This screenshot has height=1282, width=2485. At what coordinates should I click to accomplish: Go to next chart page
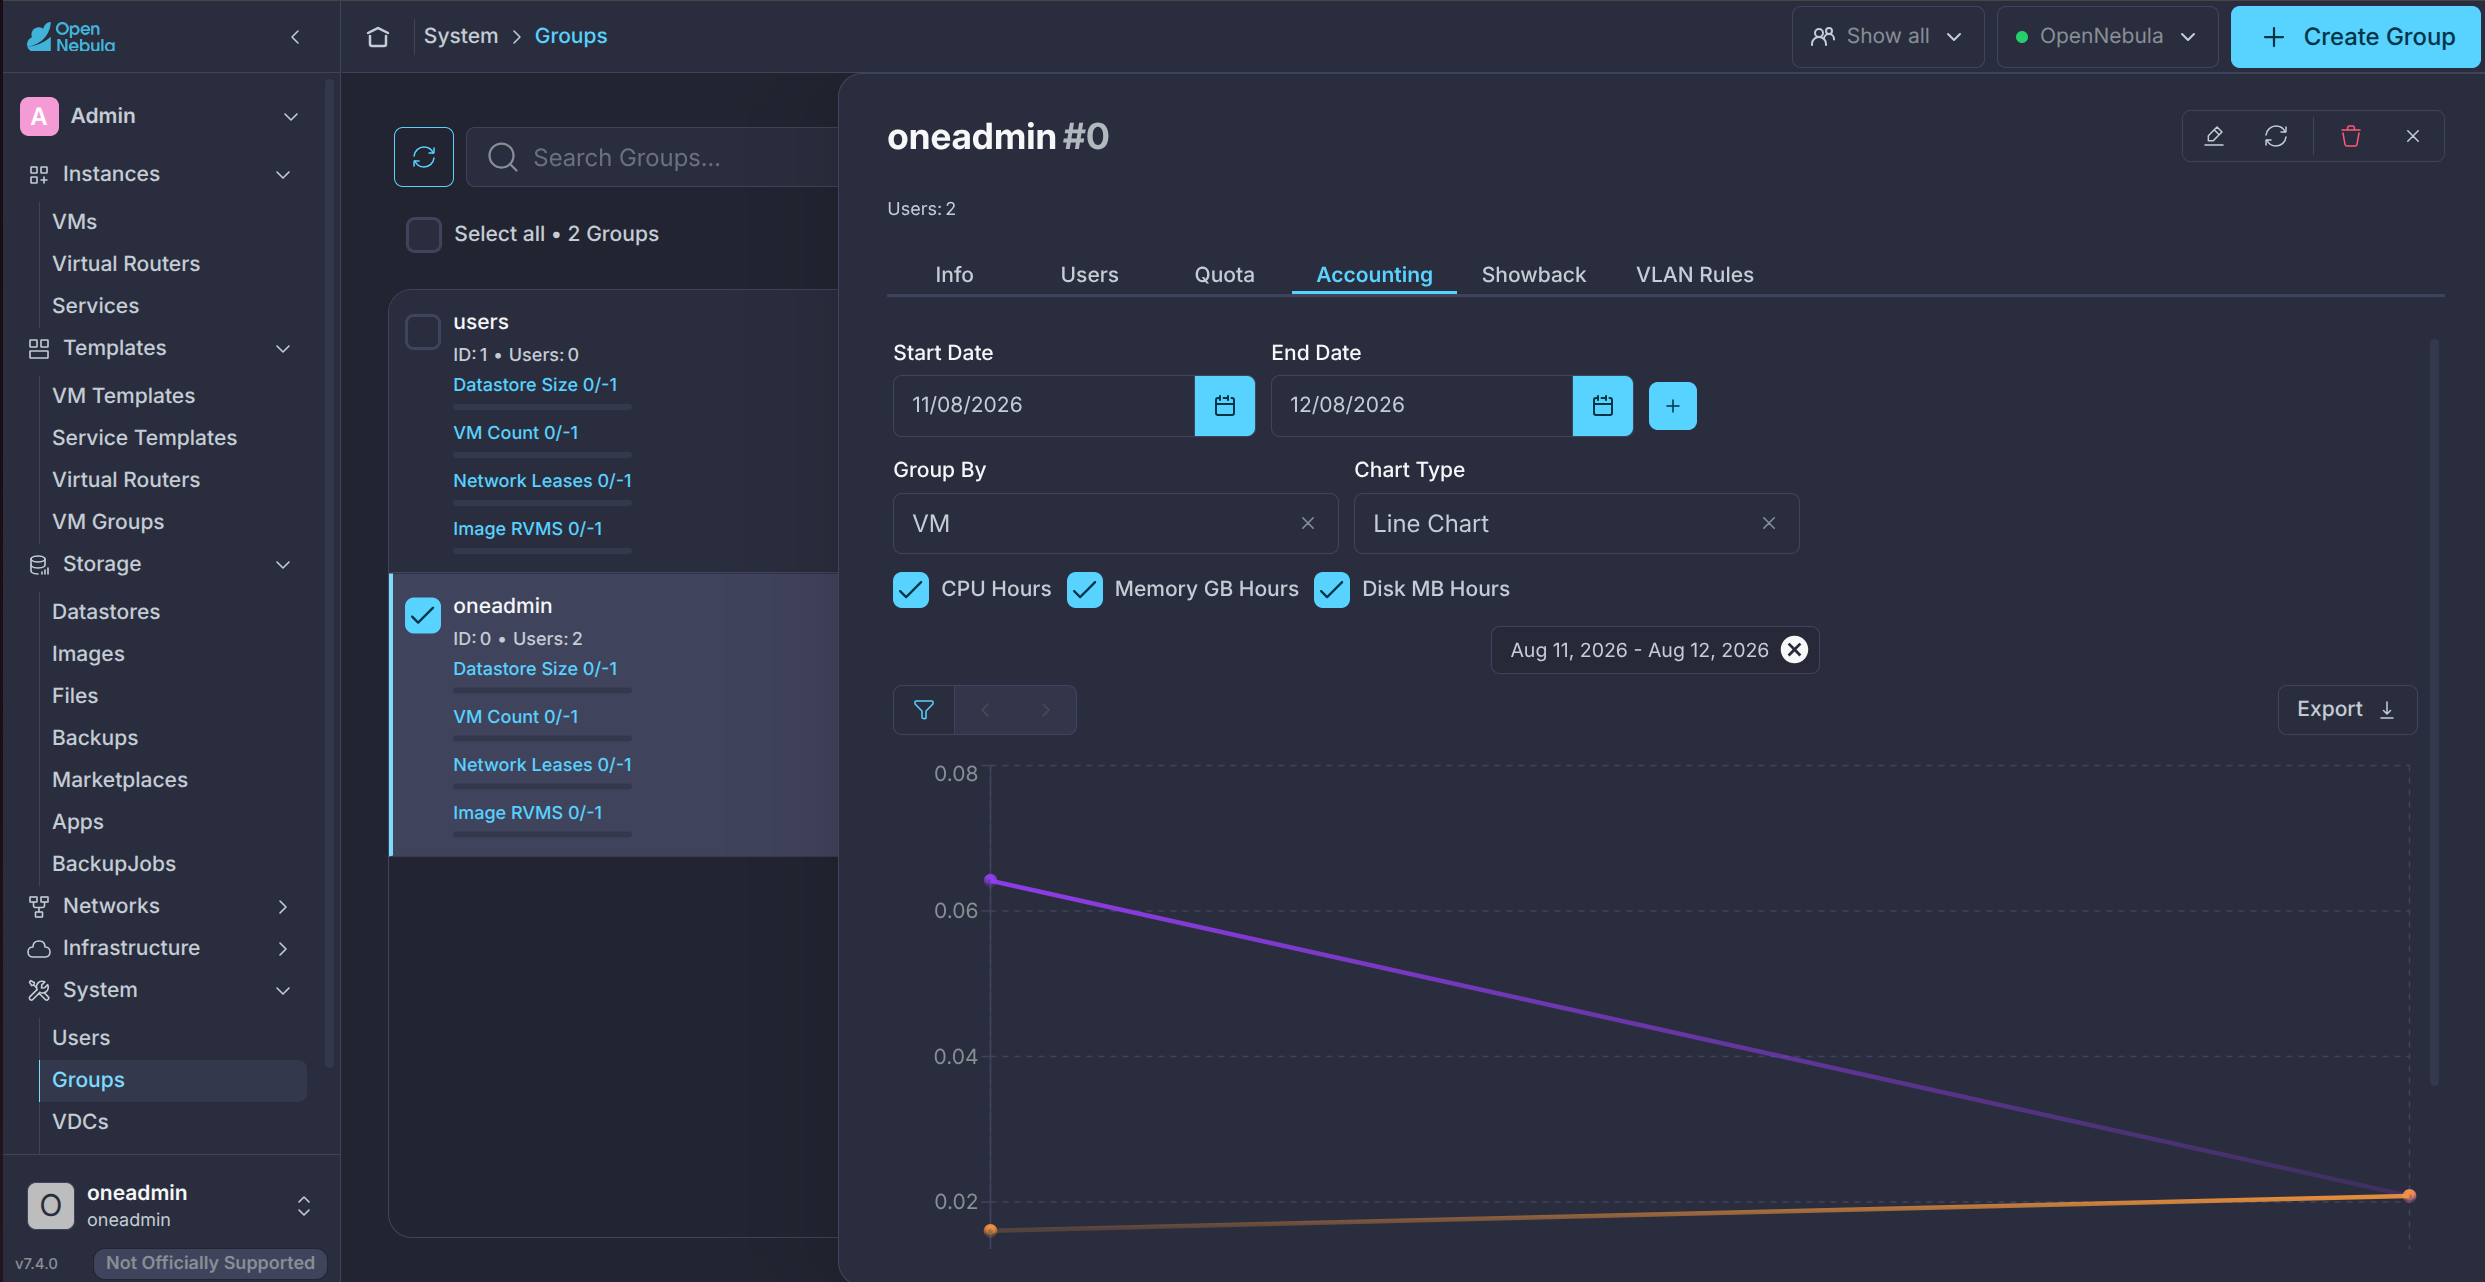click(x=1046, y=710)
